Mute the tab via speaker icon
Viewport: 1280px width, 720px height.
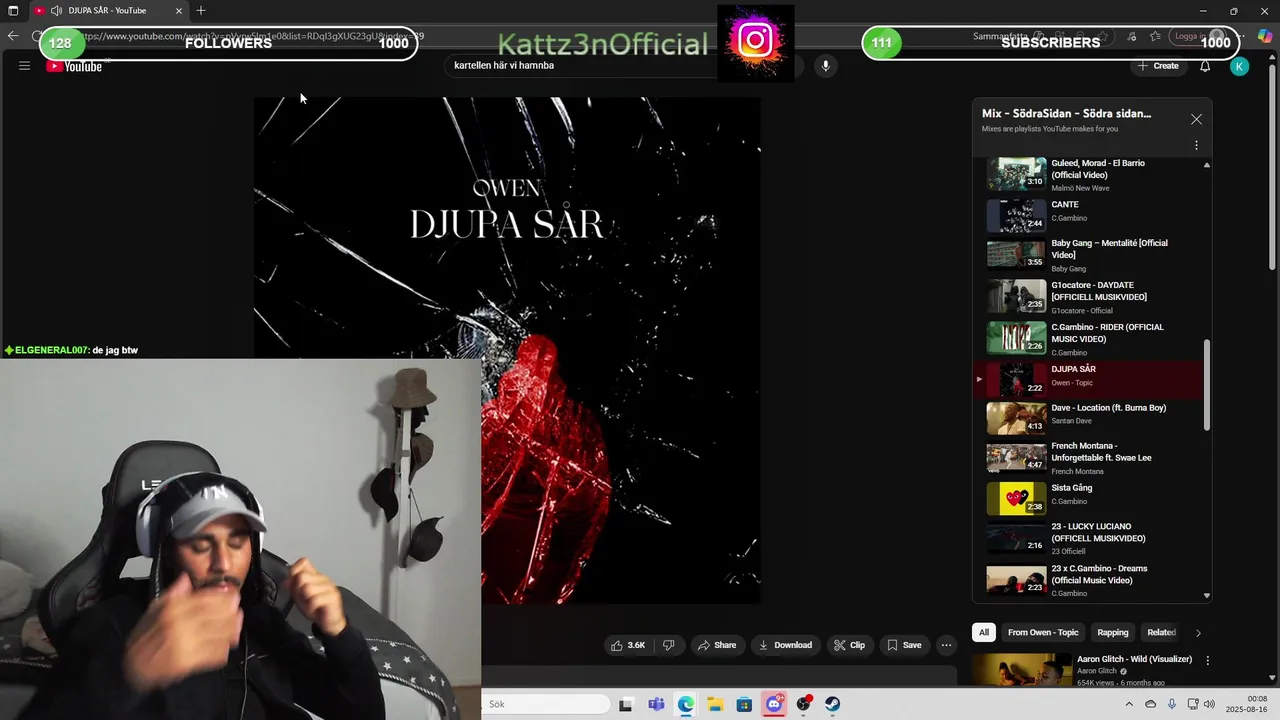click(56, 11)
